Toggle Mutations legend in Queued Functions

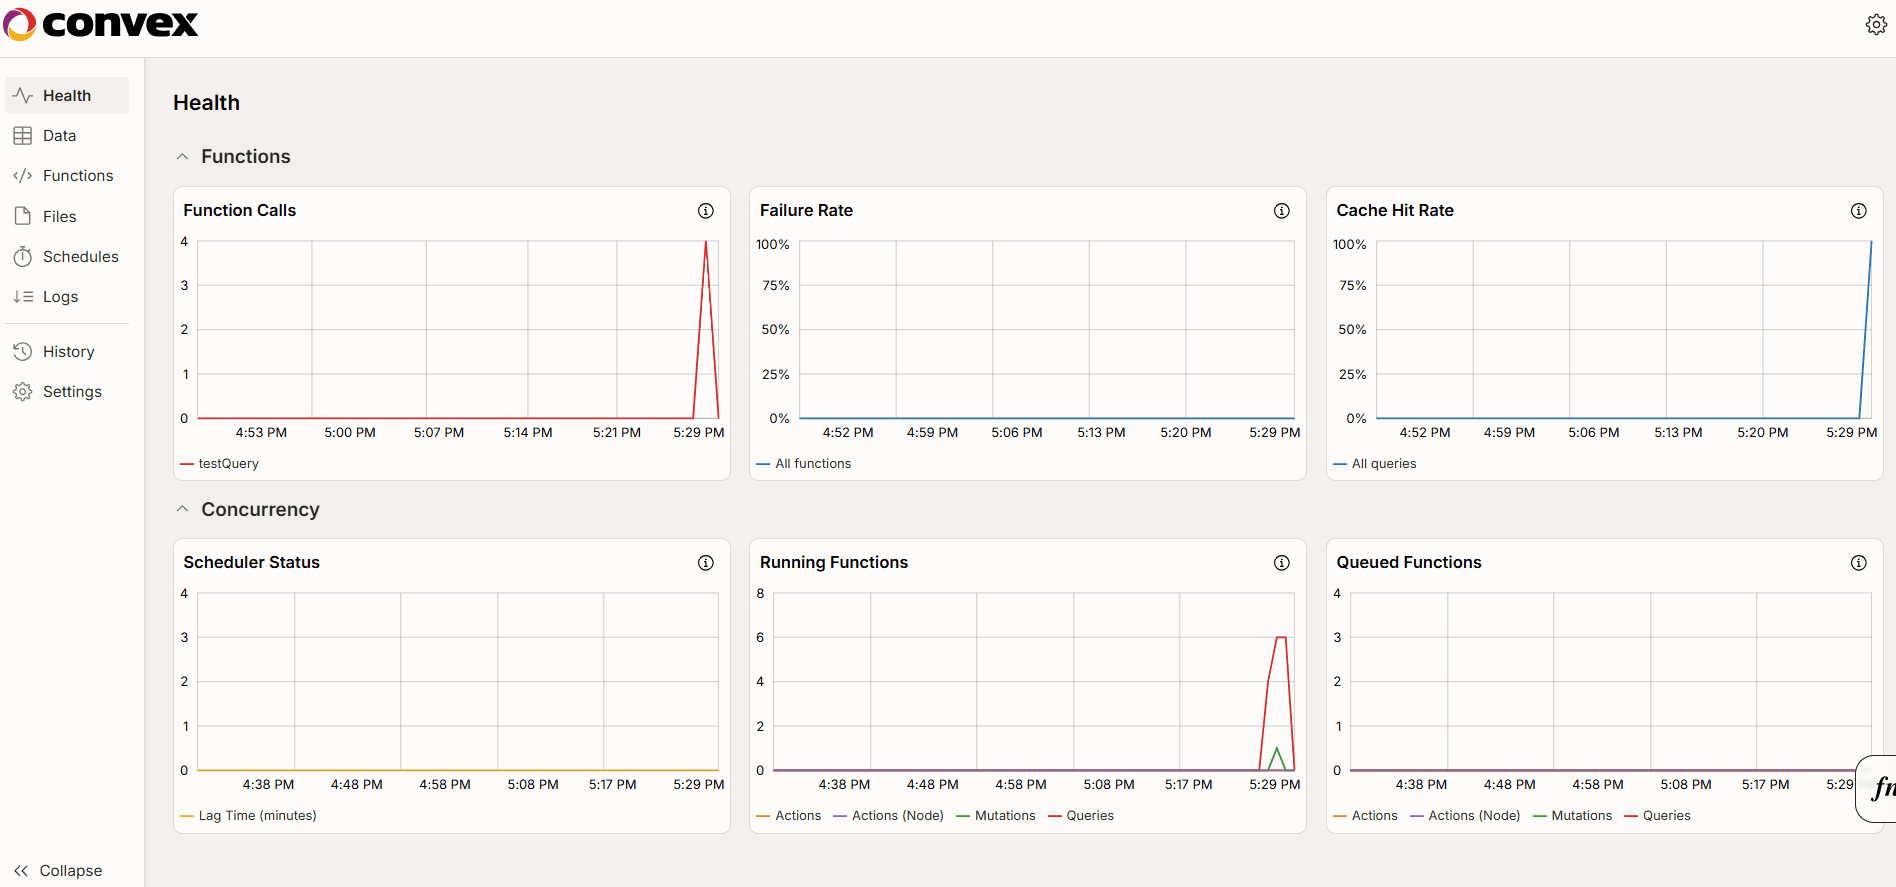[x=1573, y=816]
